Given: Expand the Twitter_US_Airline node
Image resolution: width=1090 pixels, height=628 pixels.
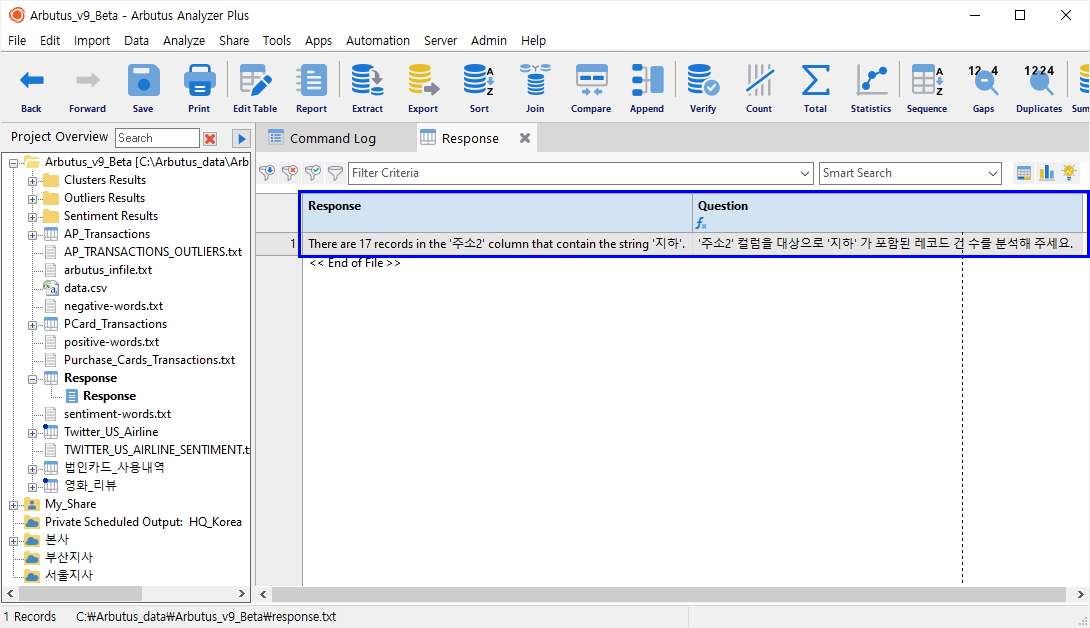Looking at the screenshot, I should [x=32, y=433].
